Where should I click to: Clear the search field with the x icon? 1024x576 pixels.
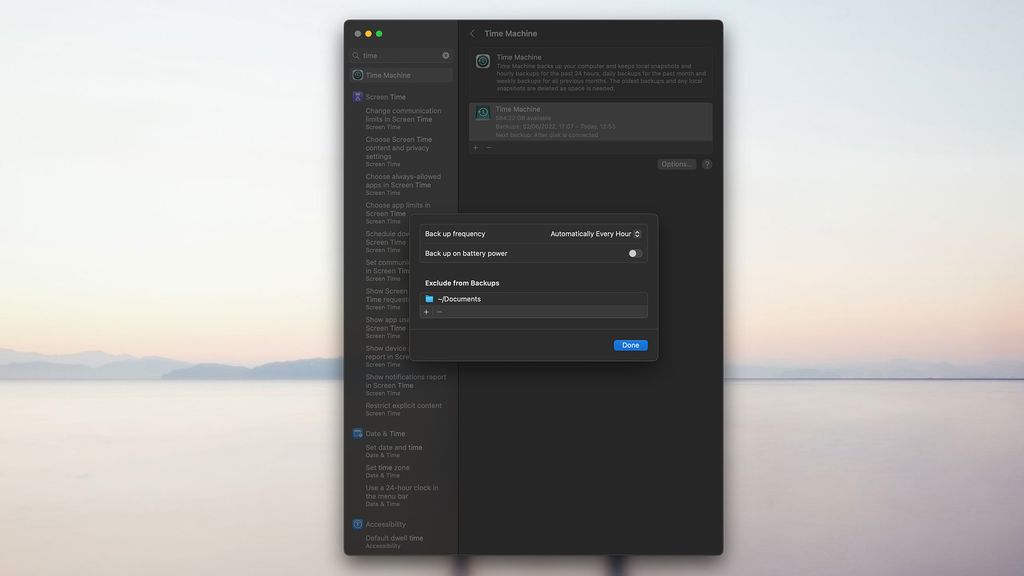tap(446, 56)
